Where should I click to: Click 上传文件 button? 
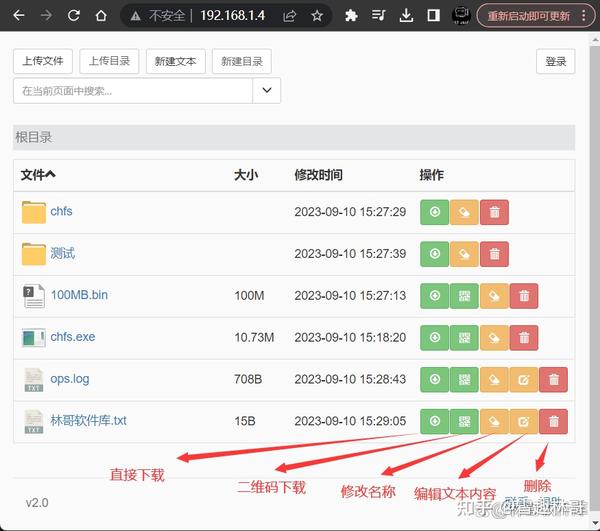pos(43,61)
